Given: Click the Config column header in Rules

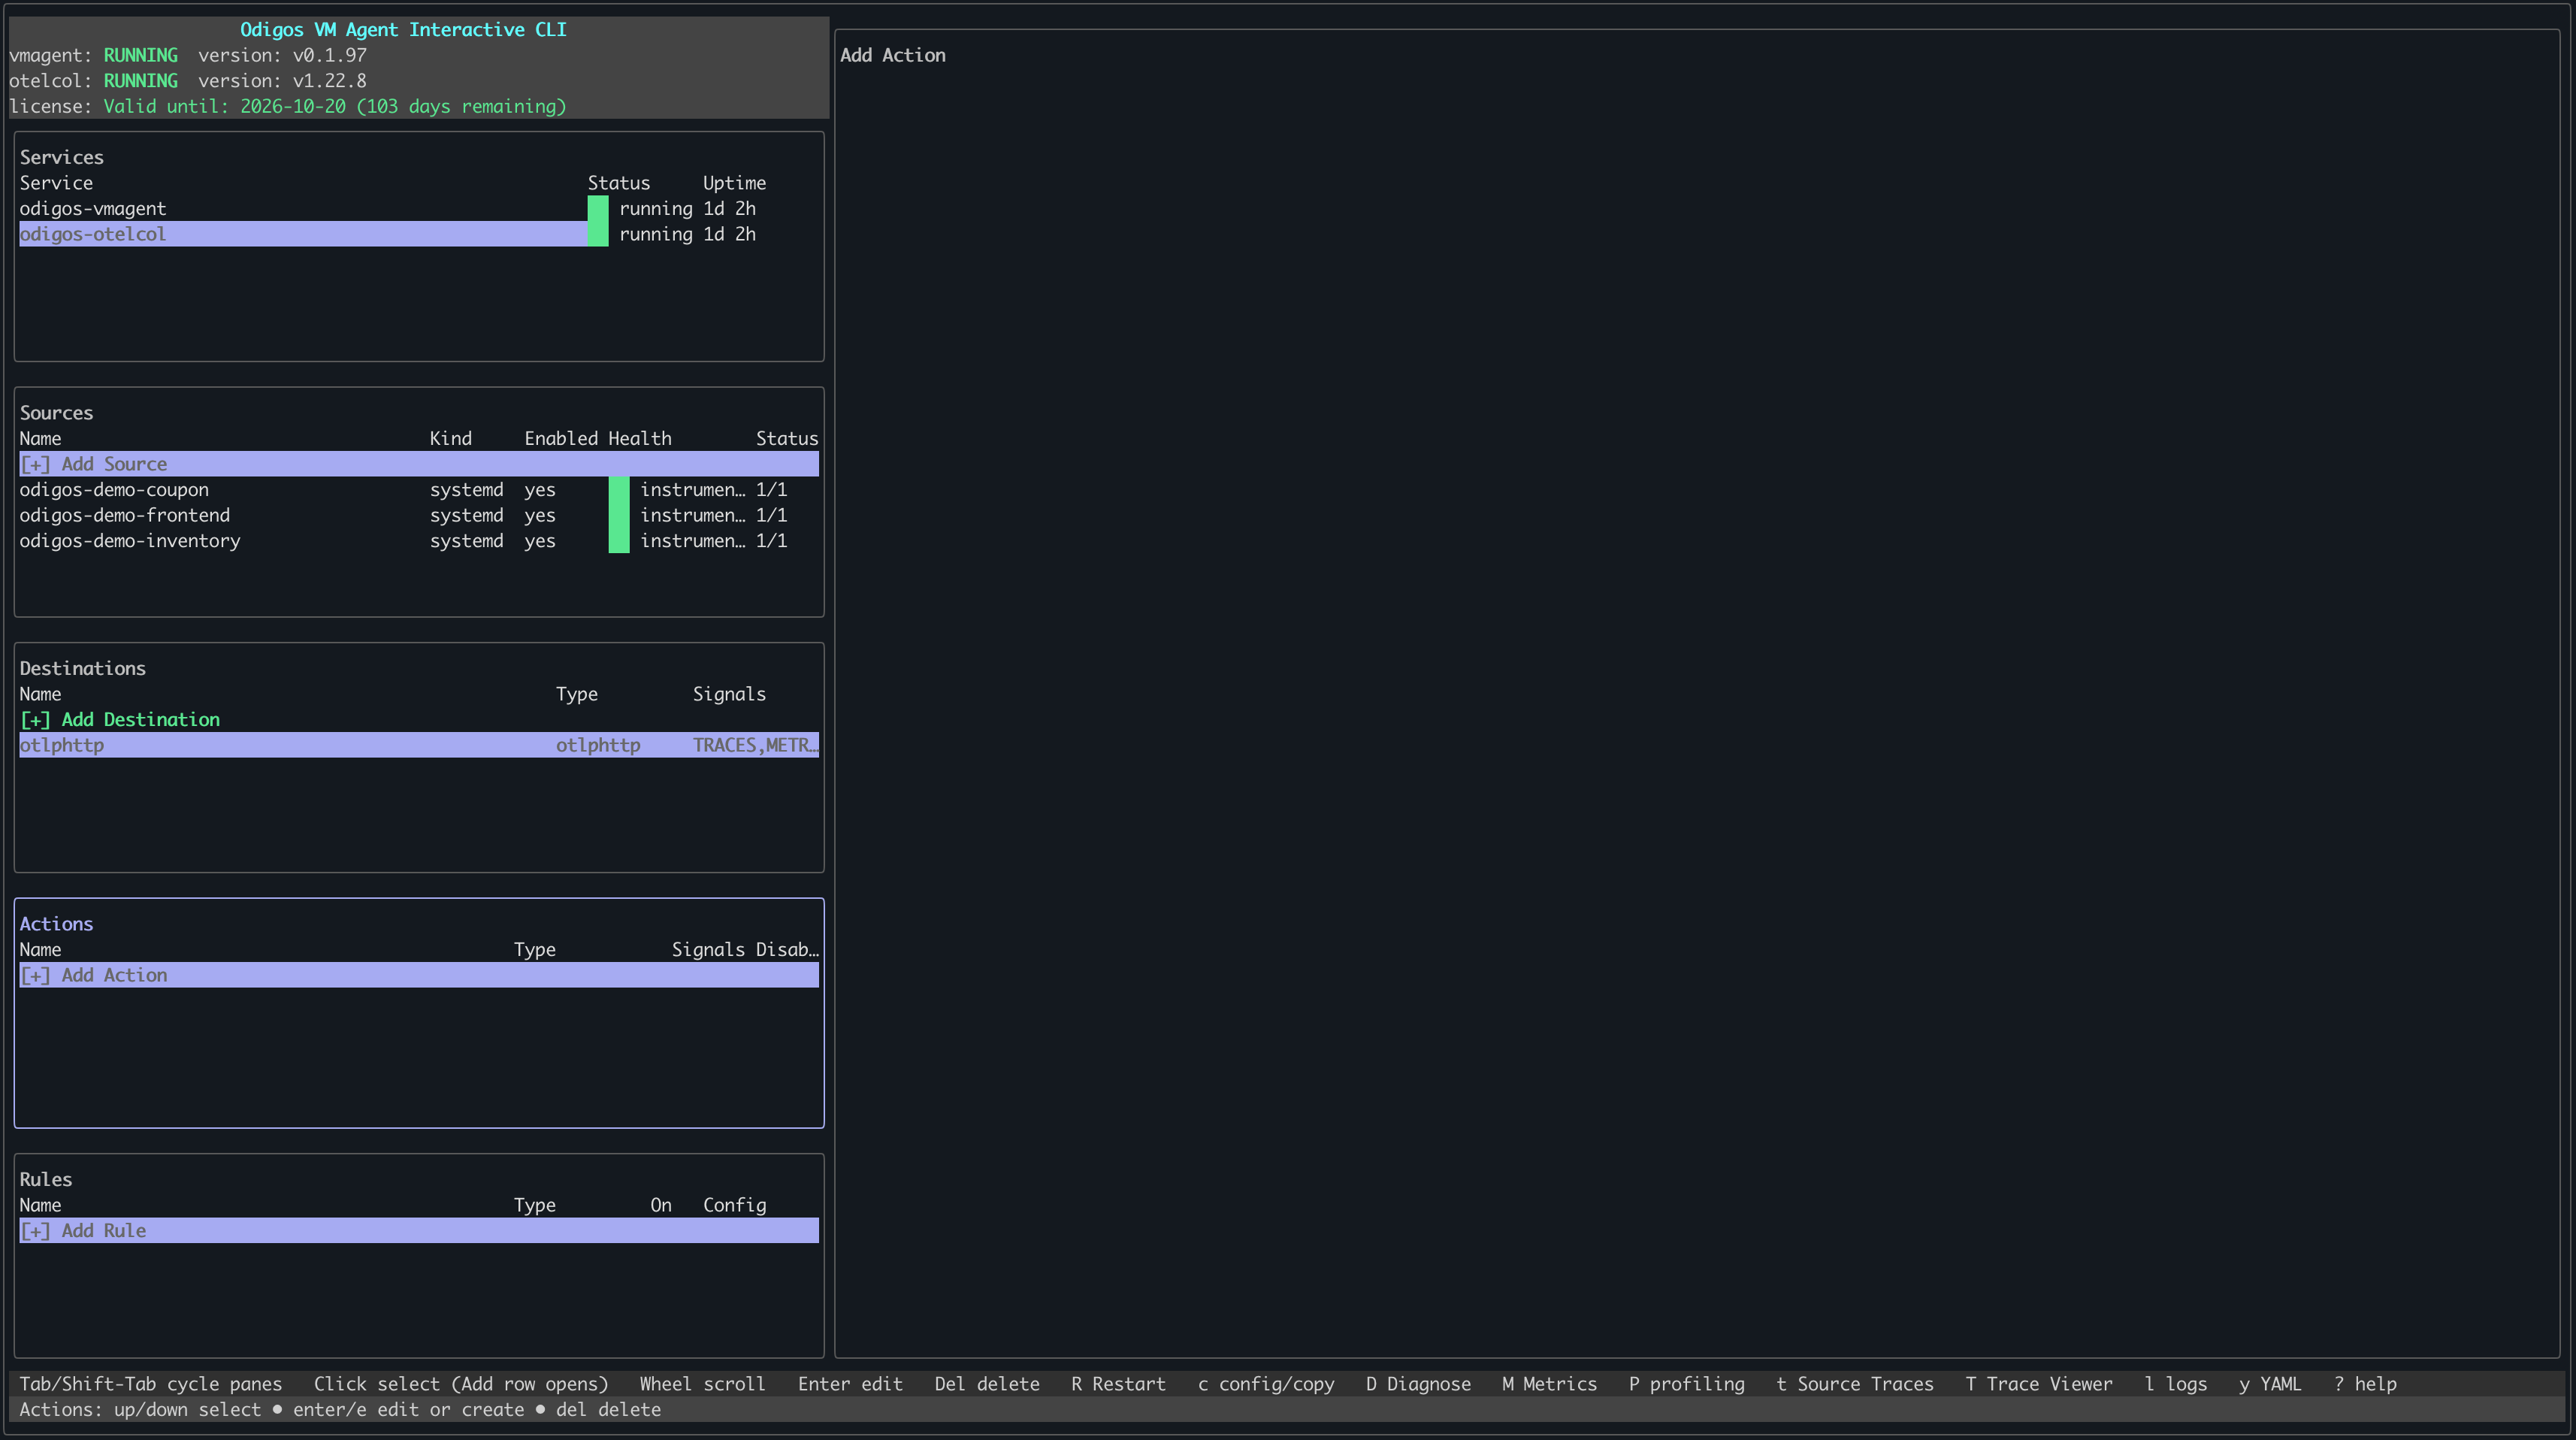Looking at the screenshot, I should pos(734,1206).
